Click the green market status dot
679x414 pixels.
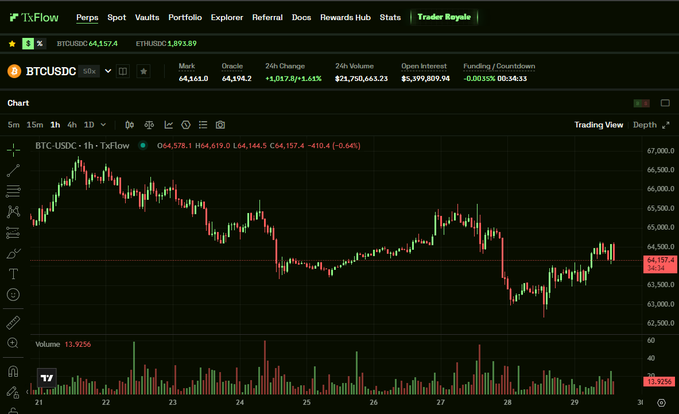point(142,146)
